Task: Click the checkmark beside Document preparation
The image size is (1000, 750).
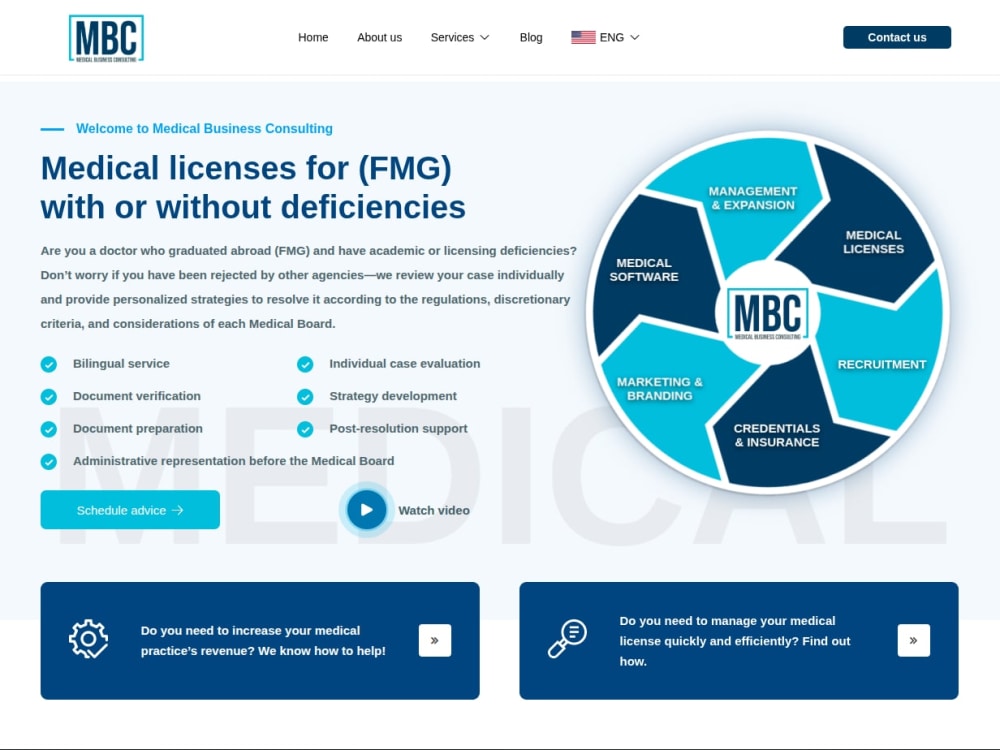Action: 48,429
